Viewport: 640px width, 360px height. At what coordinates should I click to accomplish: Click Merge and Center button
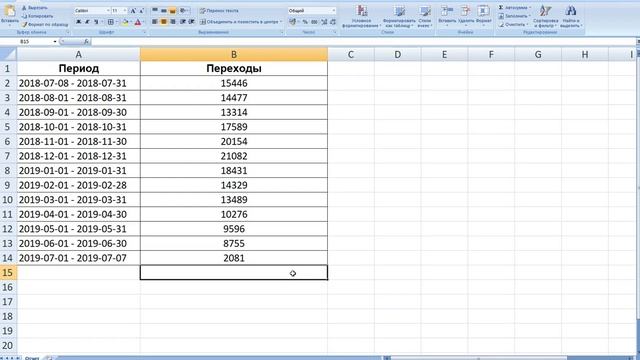click(x=240, y=22)
